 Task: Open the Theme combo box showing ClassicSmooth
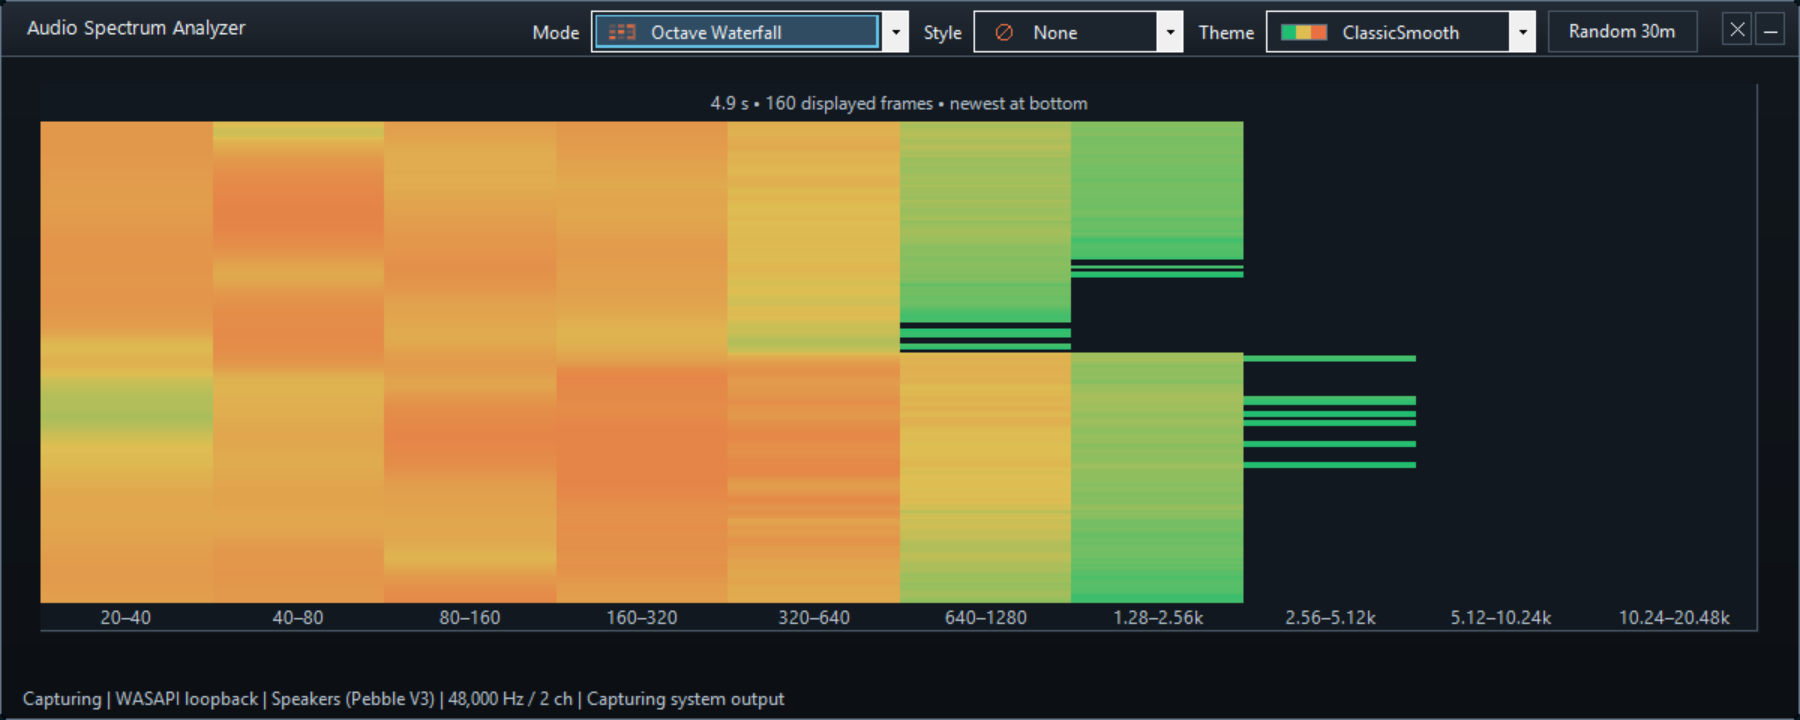[x=1400, y=32]
